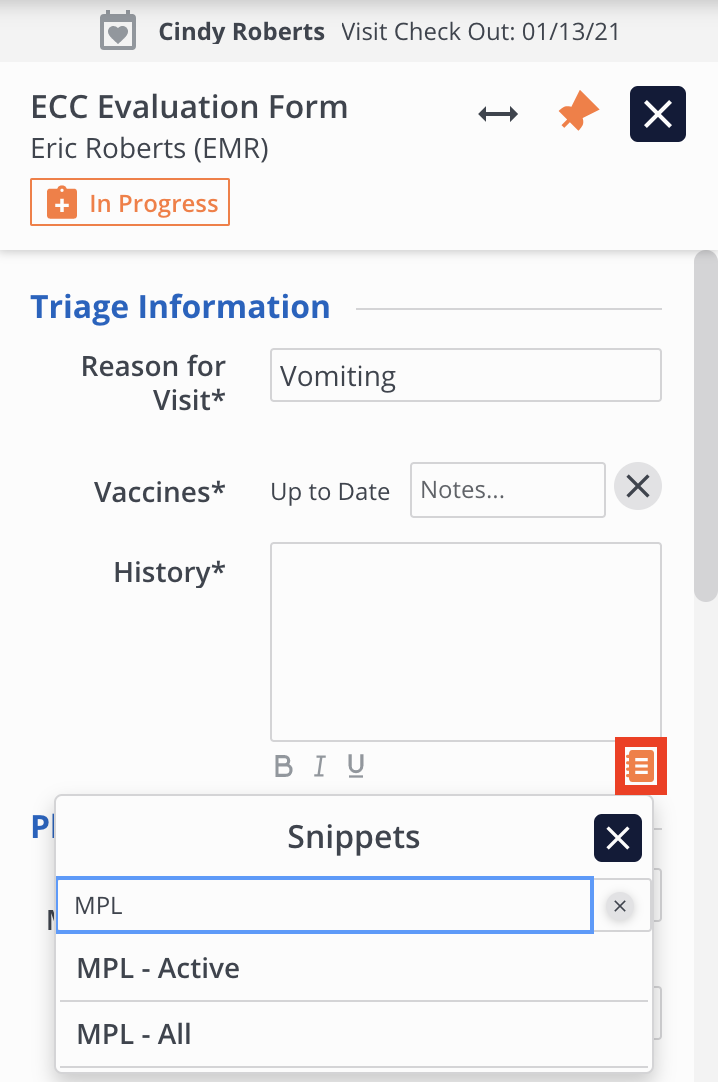Toggle underline formatting in History editor
The height and width of the screenshot is (1082, 718).
point(355,767)
